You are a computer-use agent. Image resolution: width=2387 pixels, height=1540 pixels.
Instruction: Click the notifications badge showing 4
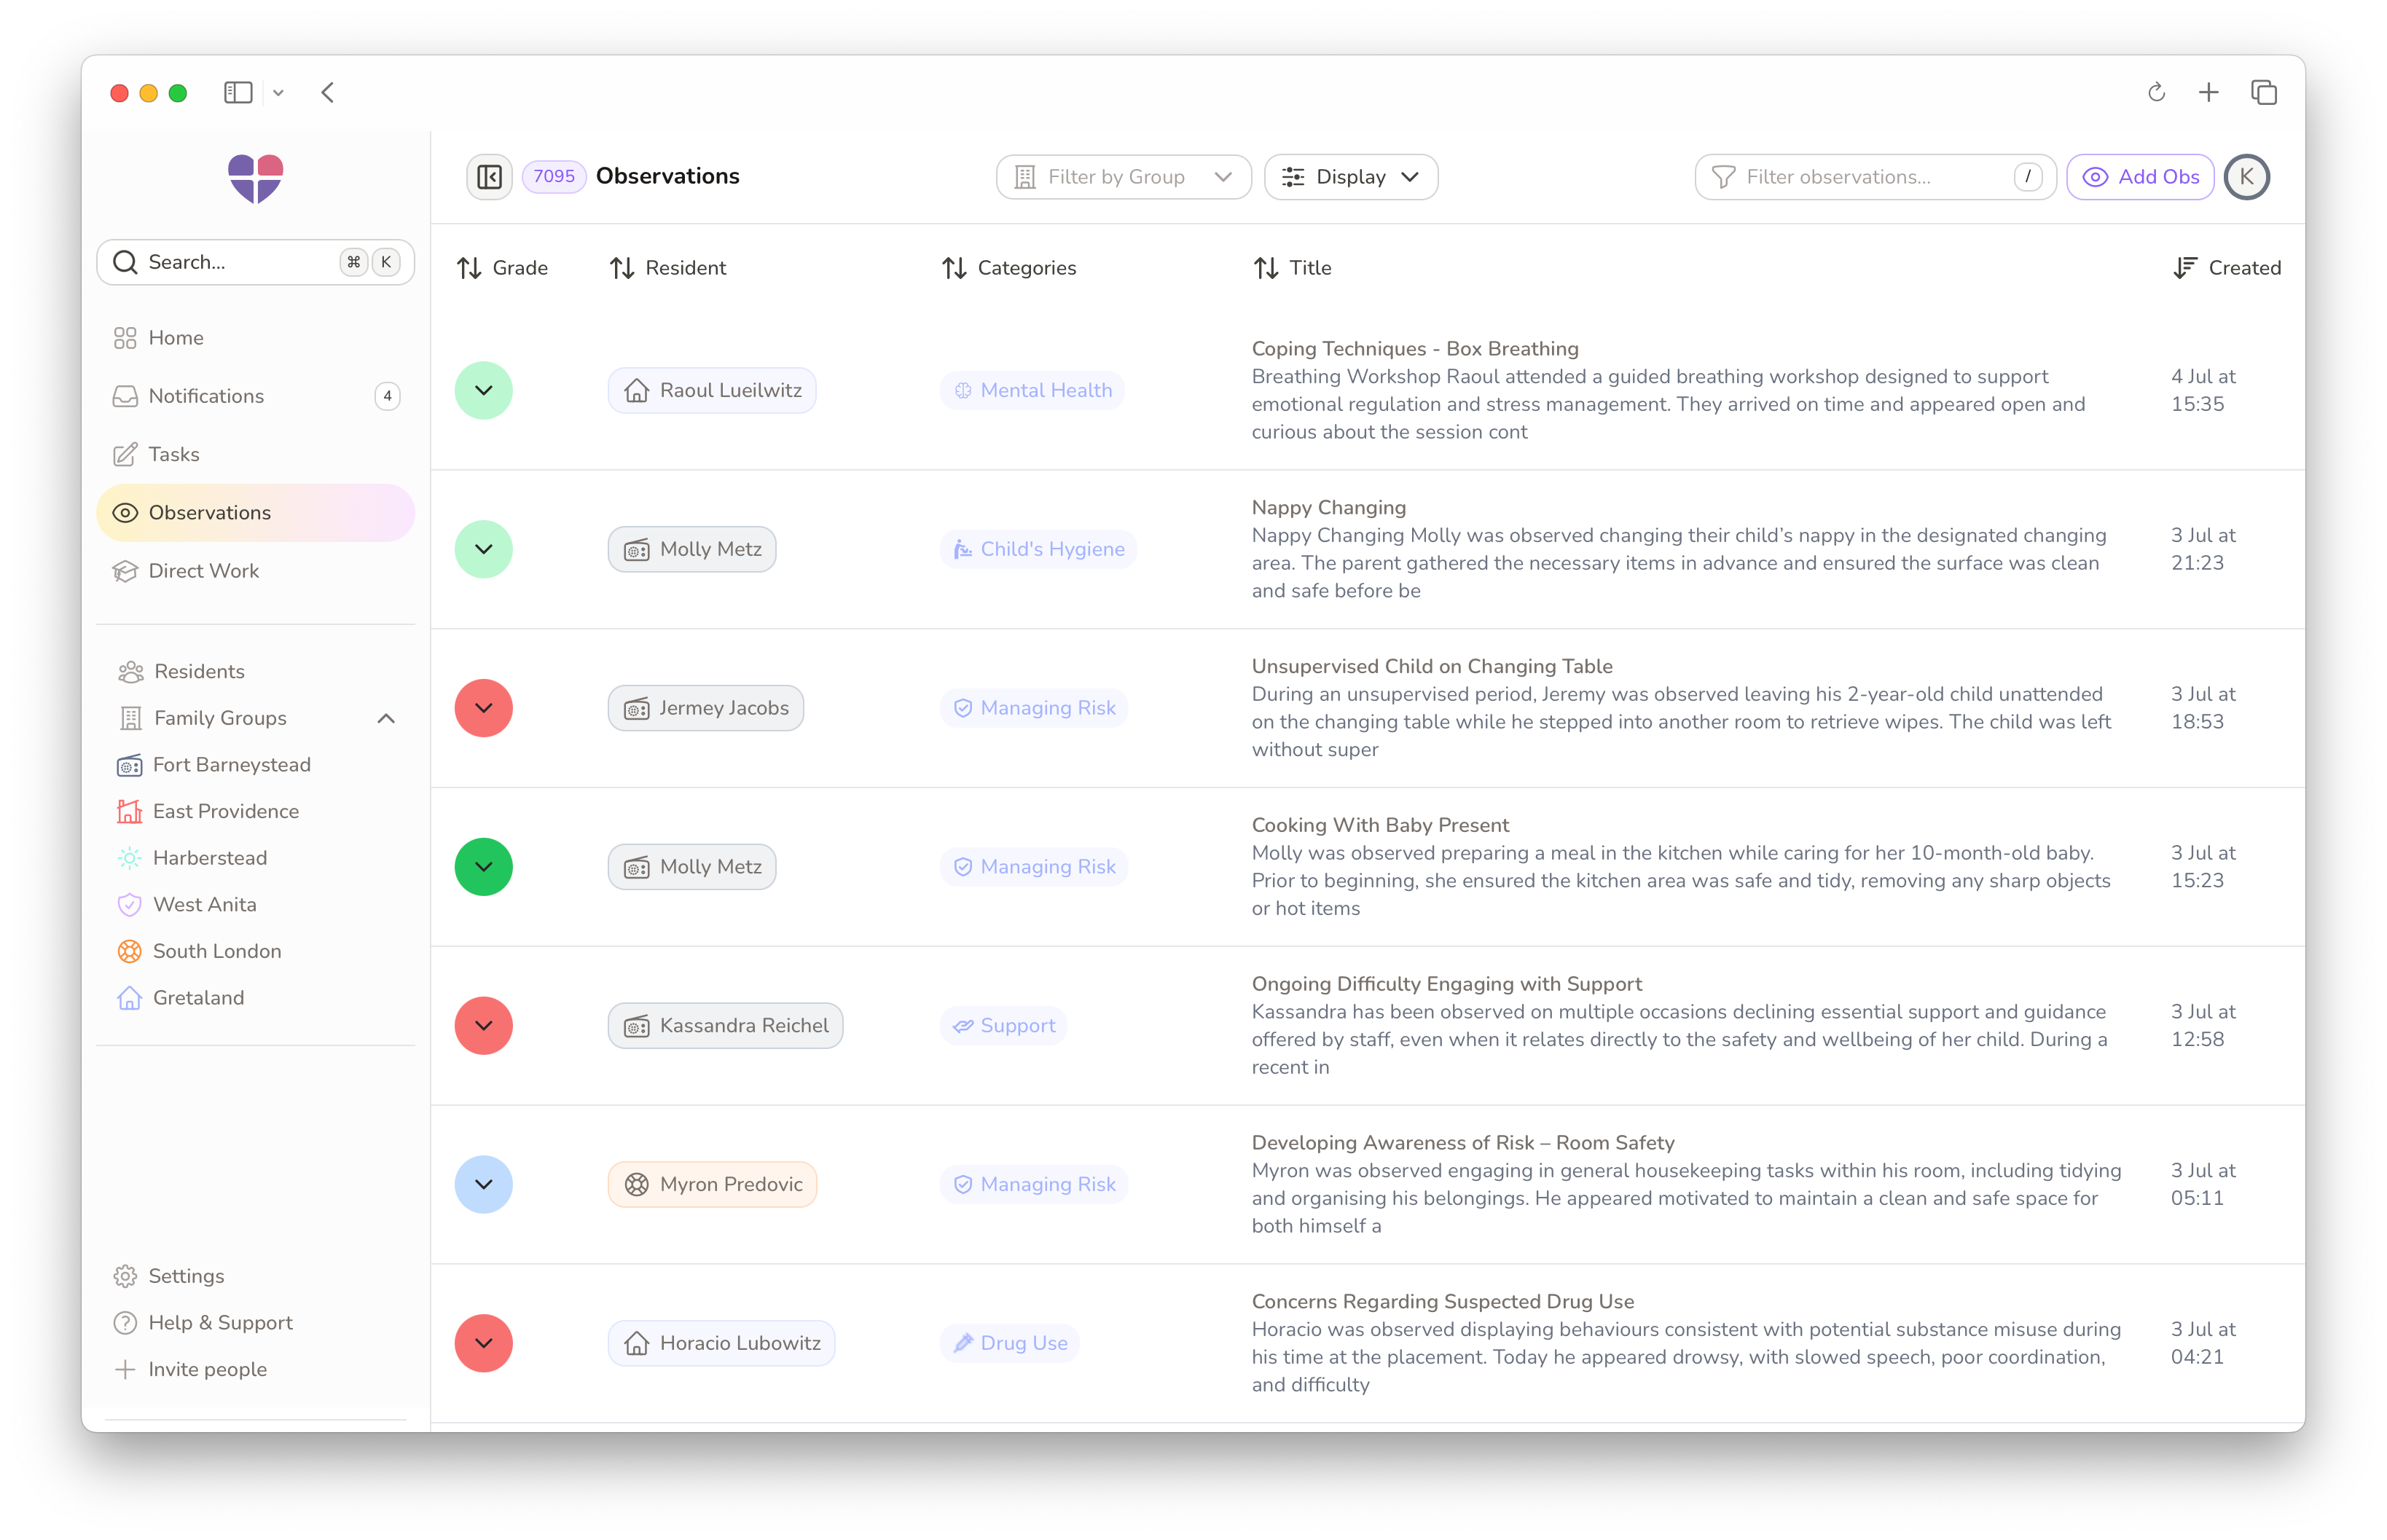pyautogui.click(x=387, y=396)
